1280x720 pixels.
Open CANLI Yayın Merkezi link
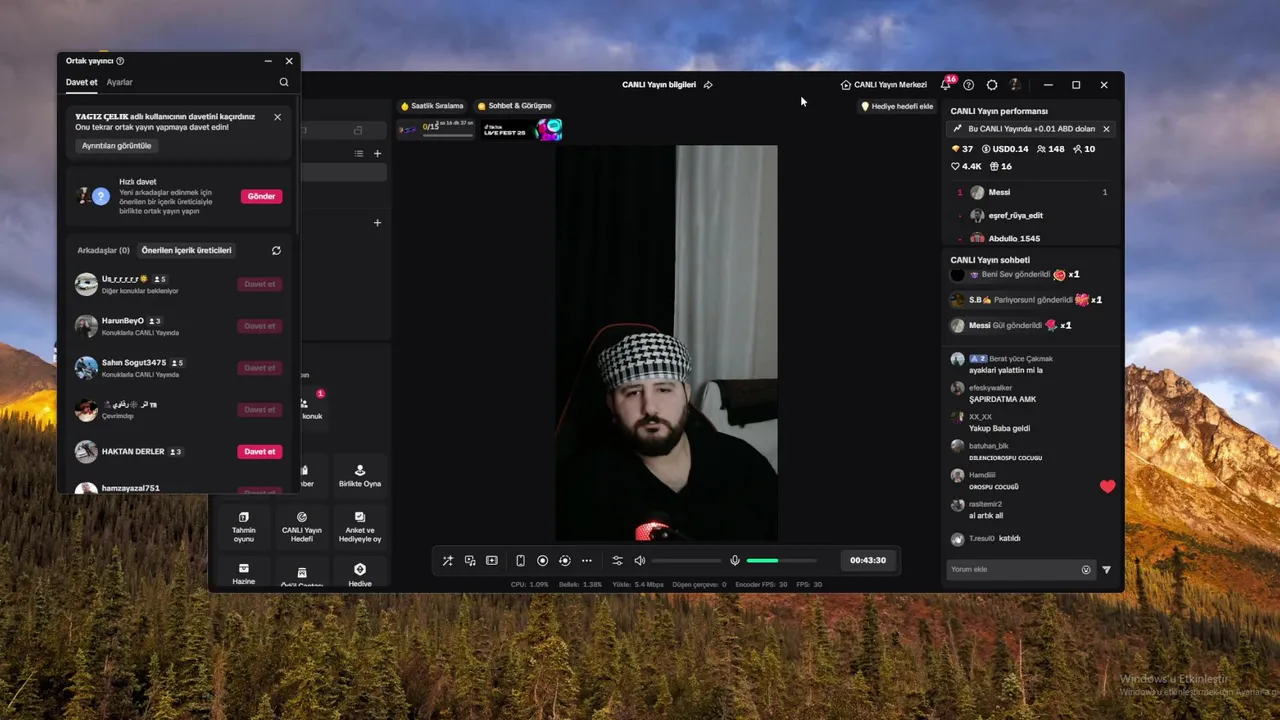tap(884, 85)
